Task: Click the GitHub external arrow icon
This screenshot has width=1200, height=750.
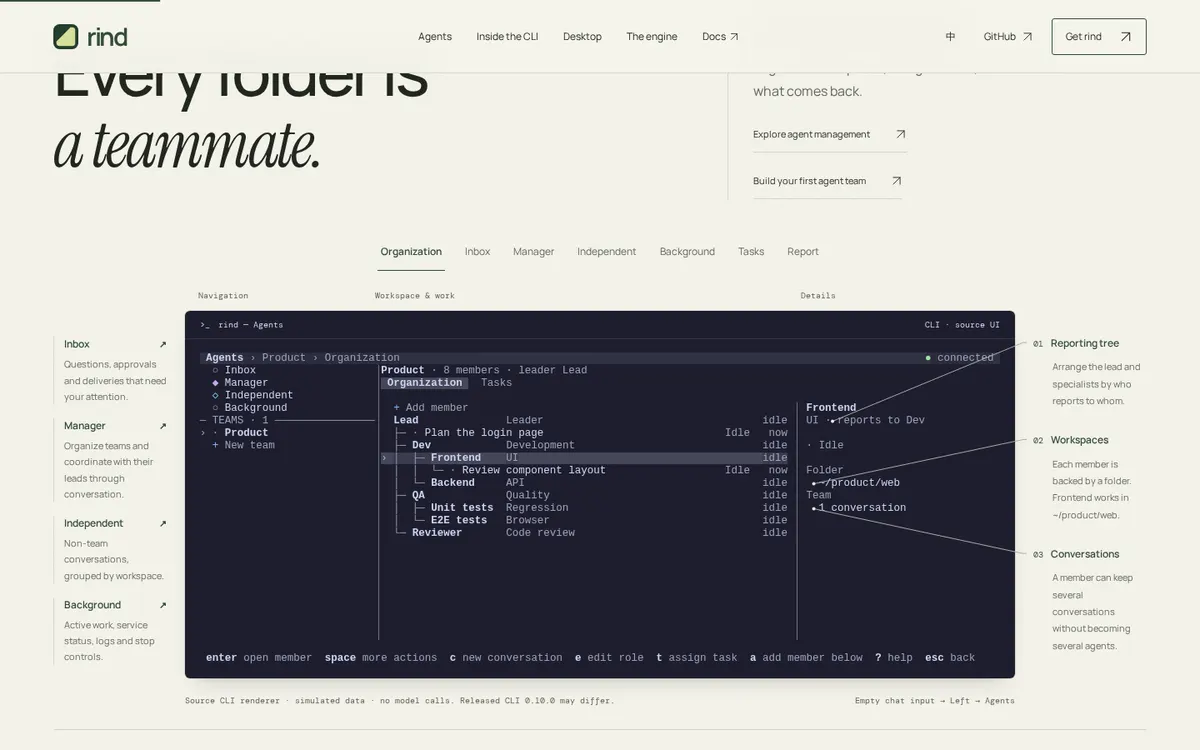Action: coord(1027,37)
